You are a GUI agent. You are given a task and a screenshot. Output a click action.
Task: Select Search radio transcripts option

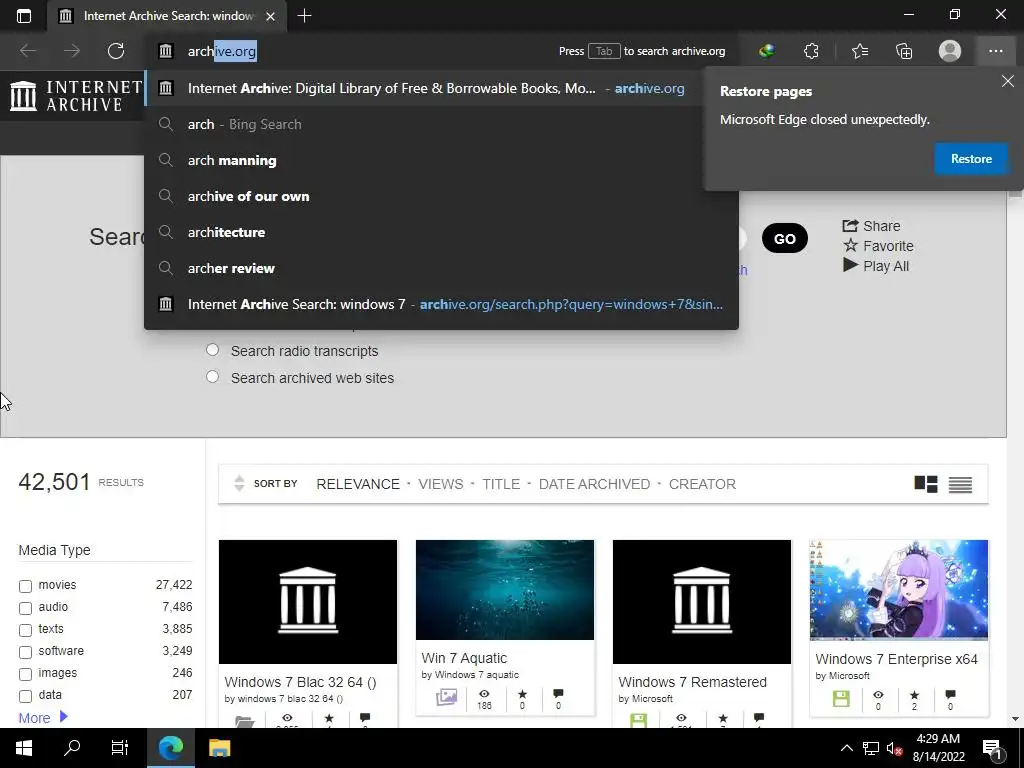coord(212,350)
